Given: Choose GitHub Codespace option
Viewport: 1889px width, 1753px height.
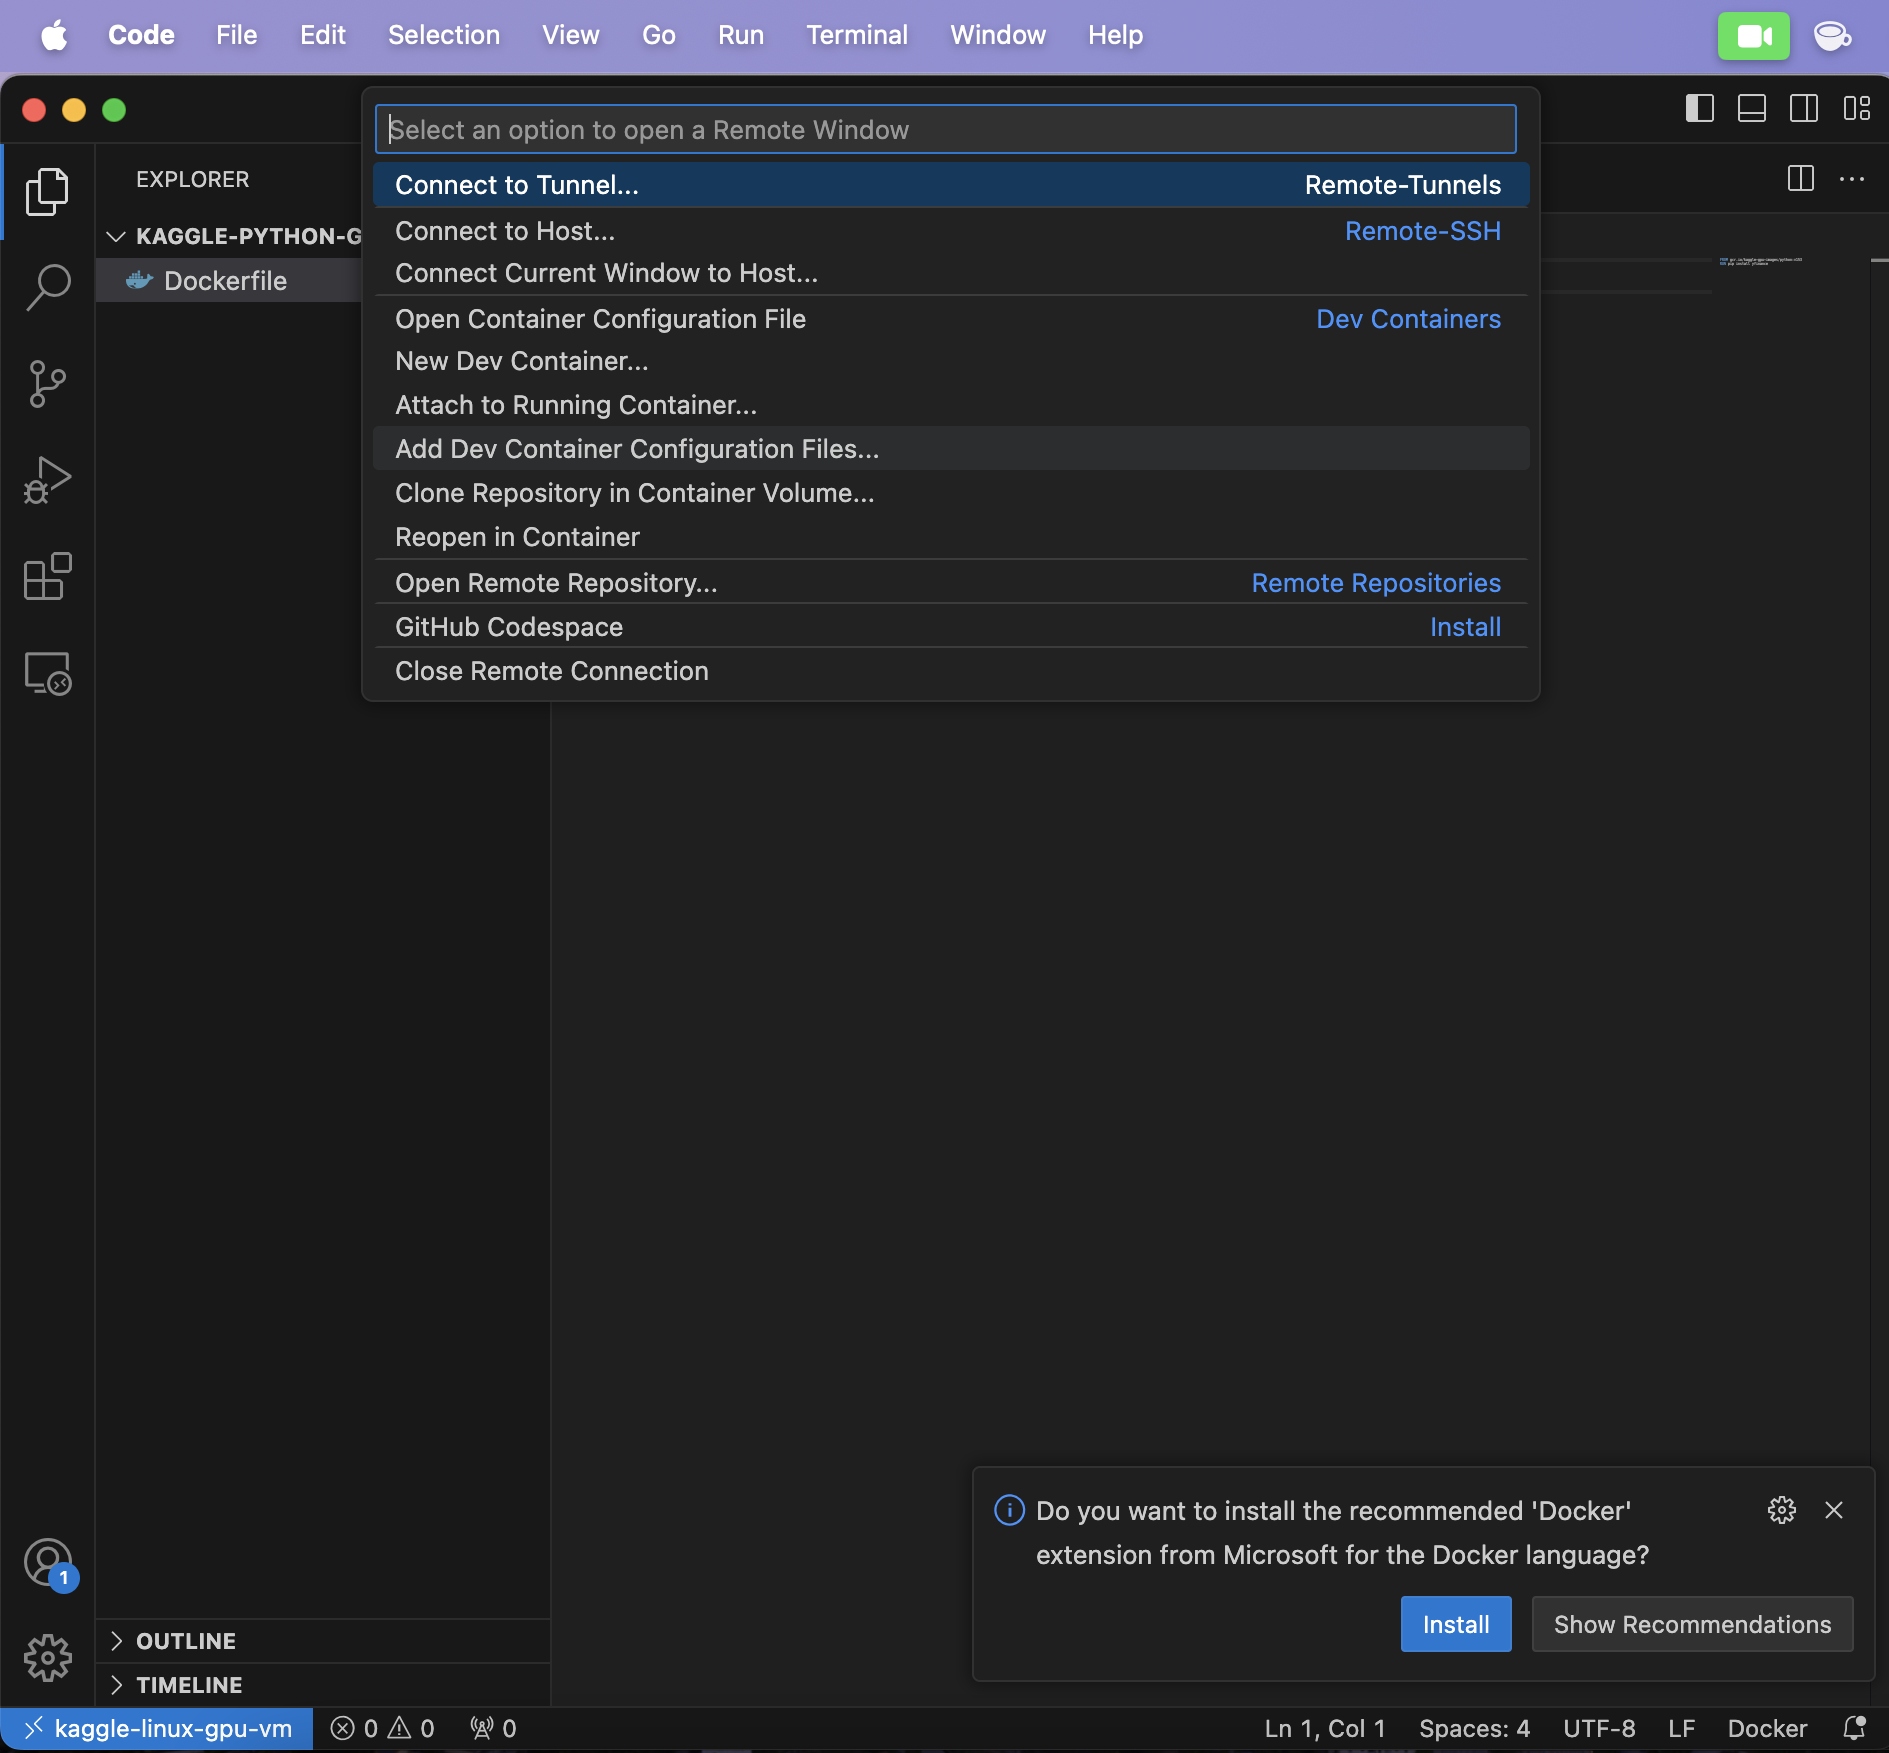Looking at the screenshot, I should coord(950,627).
